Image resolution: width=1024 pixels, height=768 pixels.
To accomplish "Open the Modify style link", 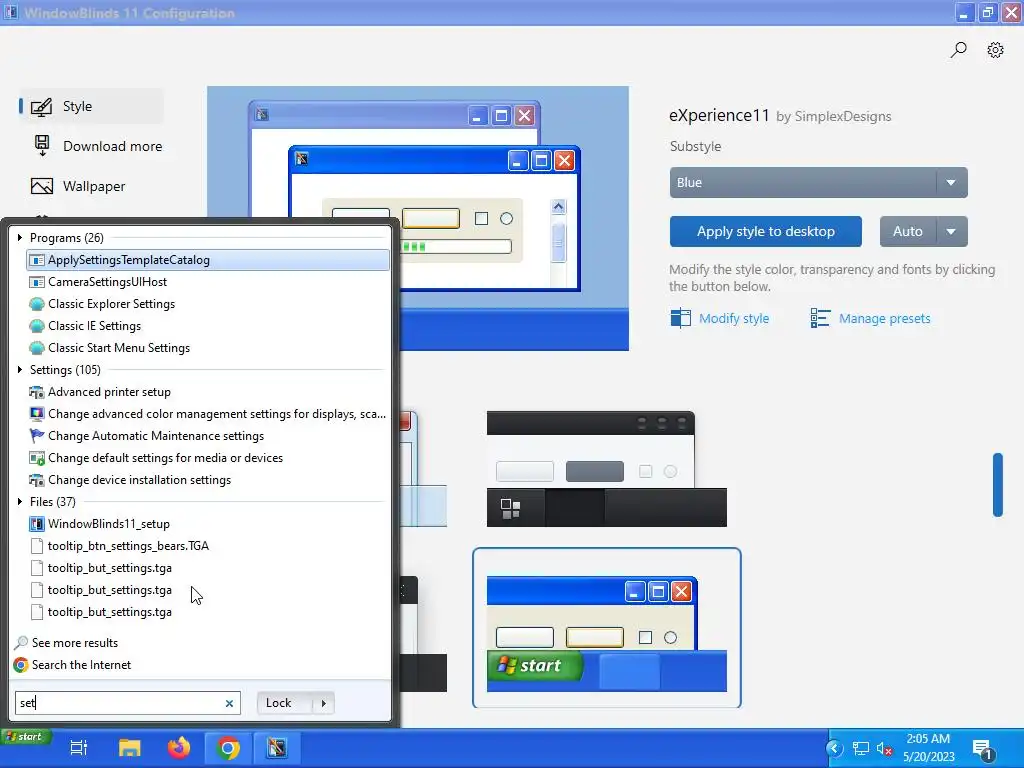I will [x=734, y=319].
